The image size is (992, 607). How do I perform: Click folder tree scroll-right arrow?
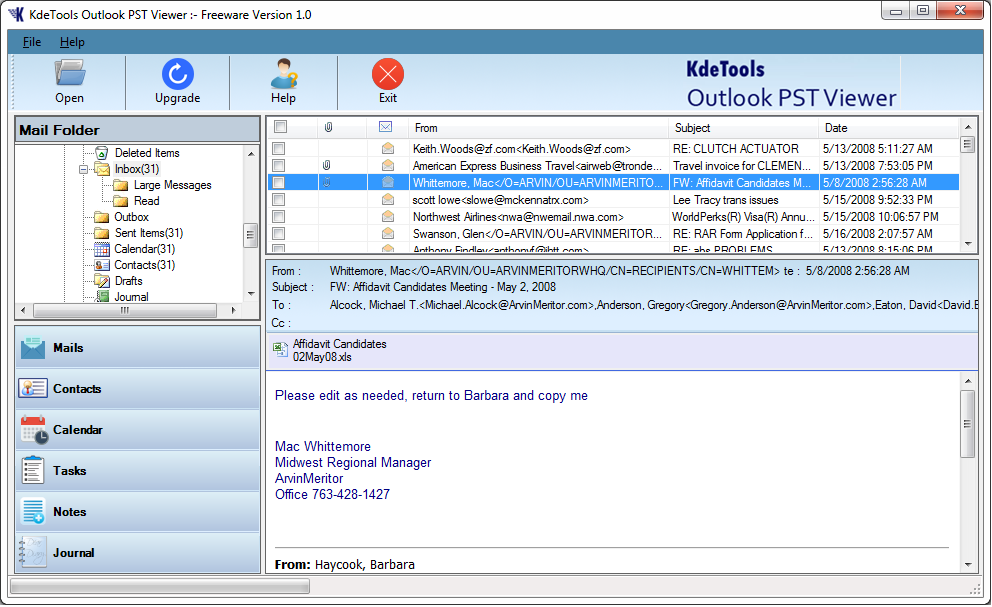coord(233,310)
